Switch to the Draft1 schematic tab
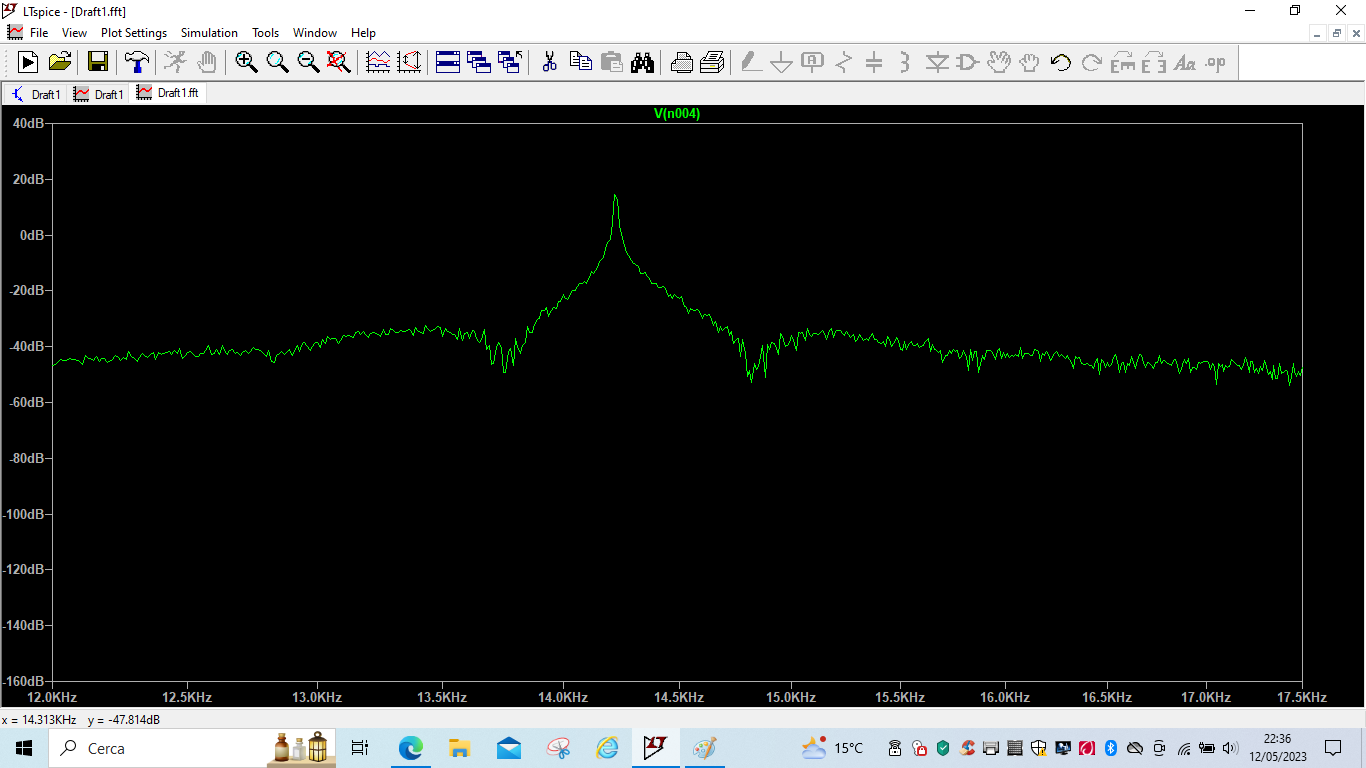Screen dimensions: 1366x768 [x=36, y=94]
